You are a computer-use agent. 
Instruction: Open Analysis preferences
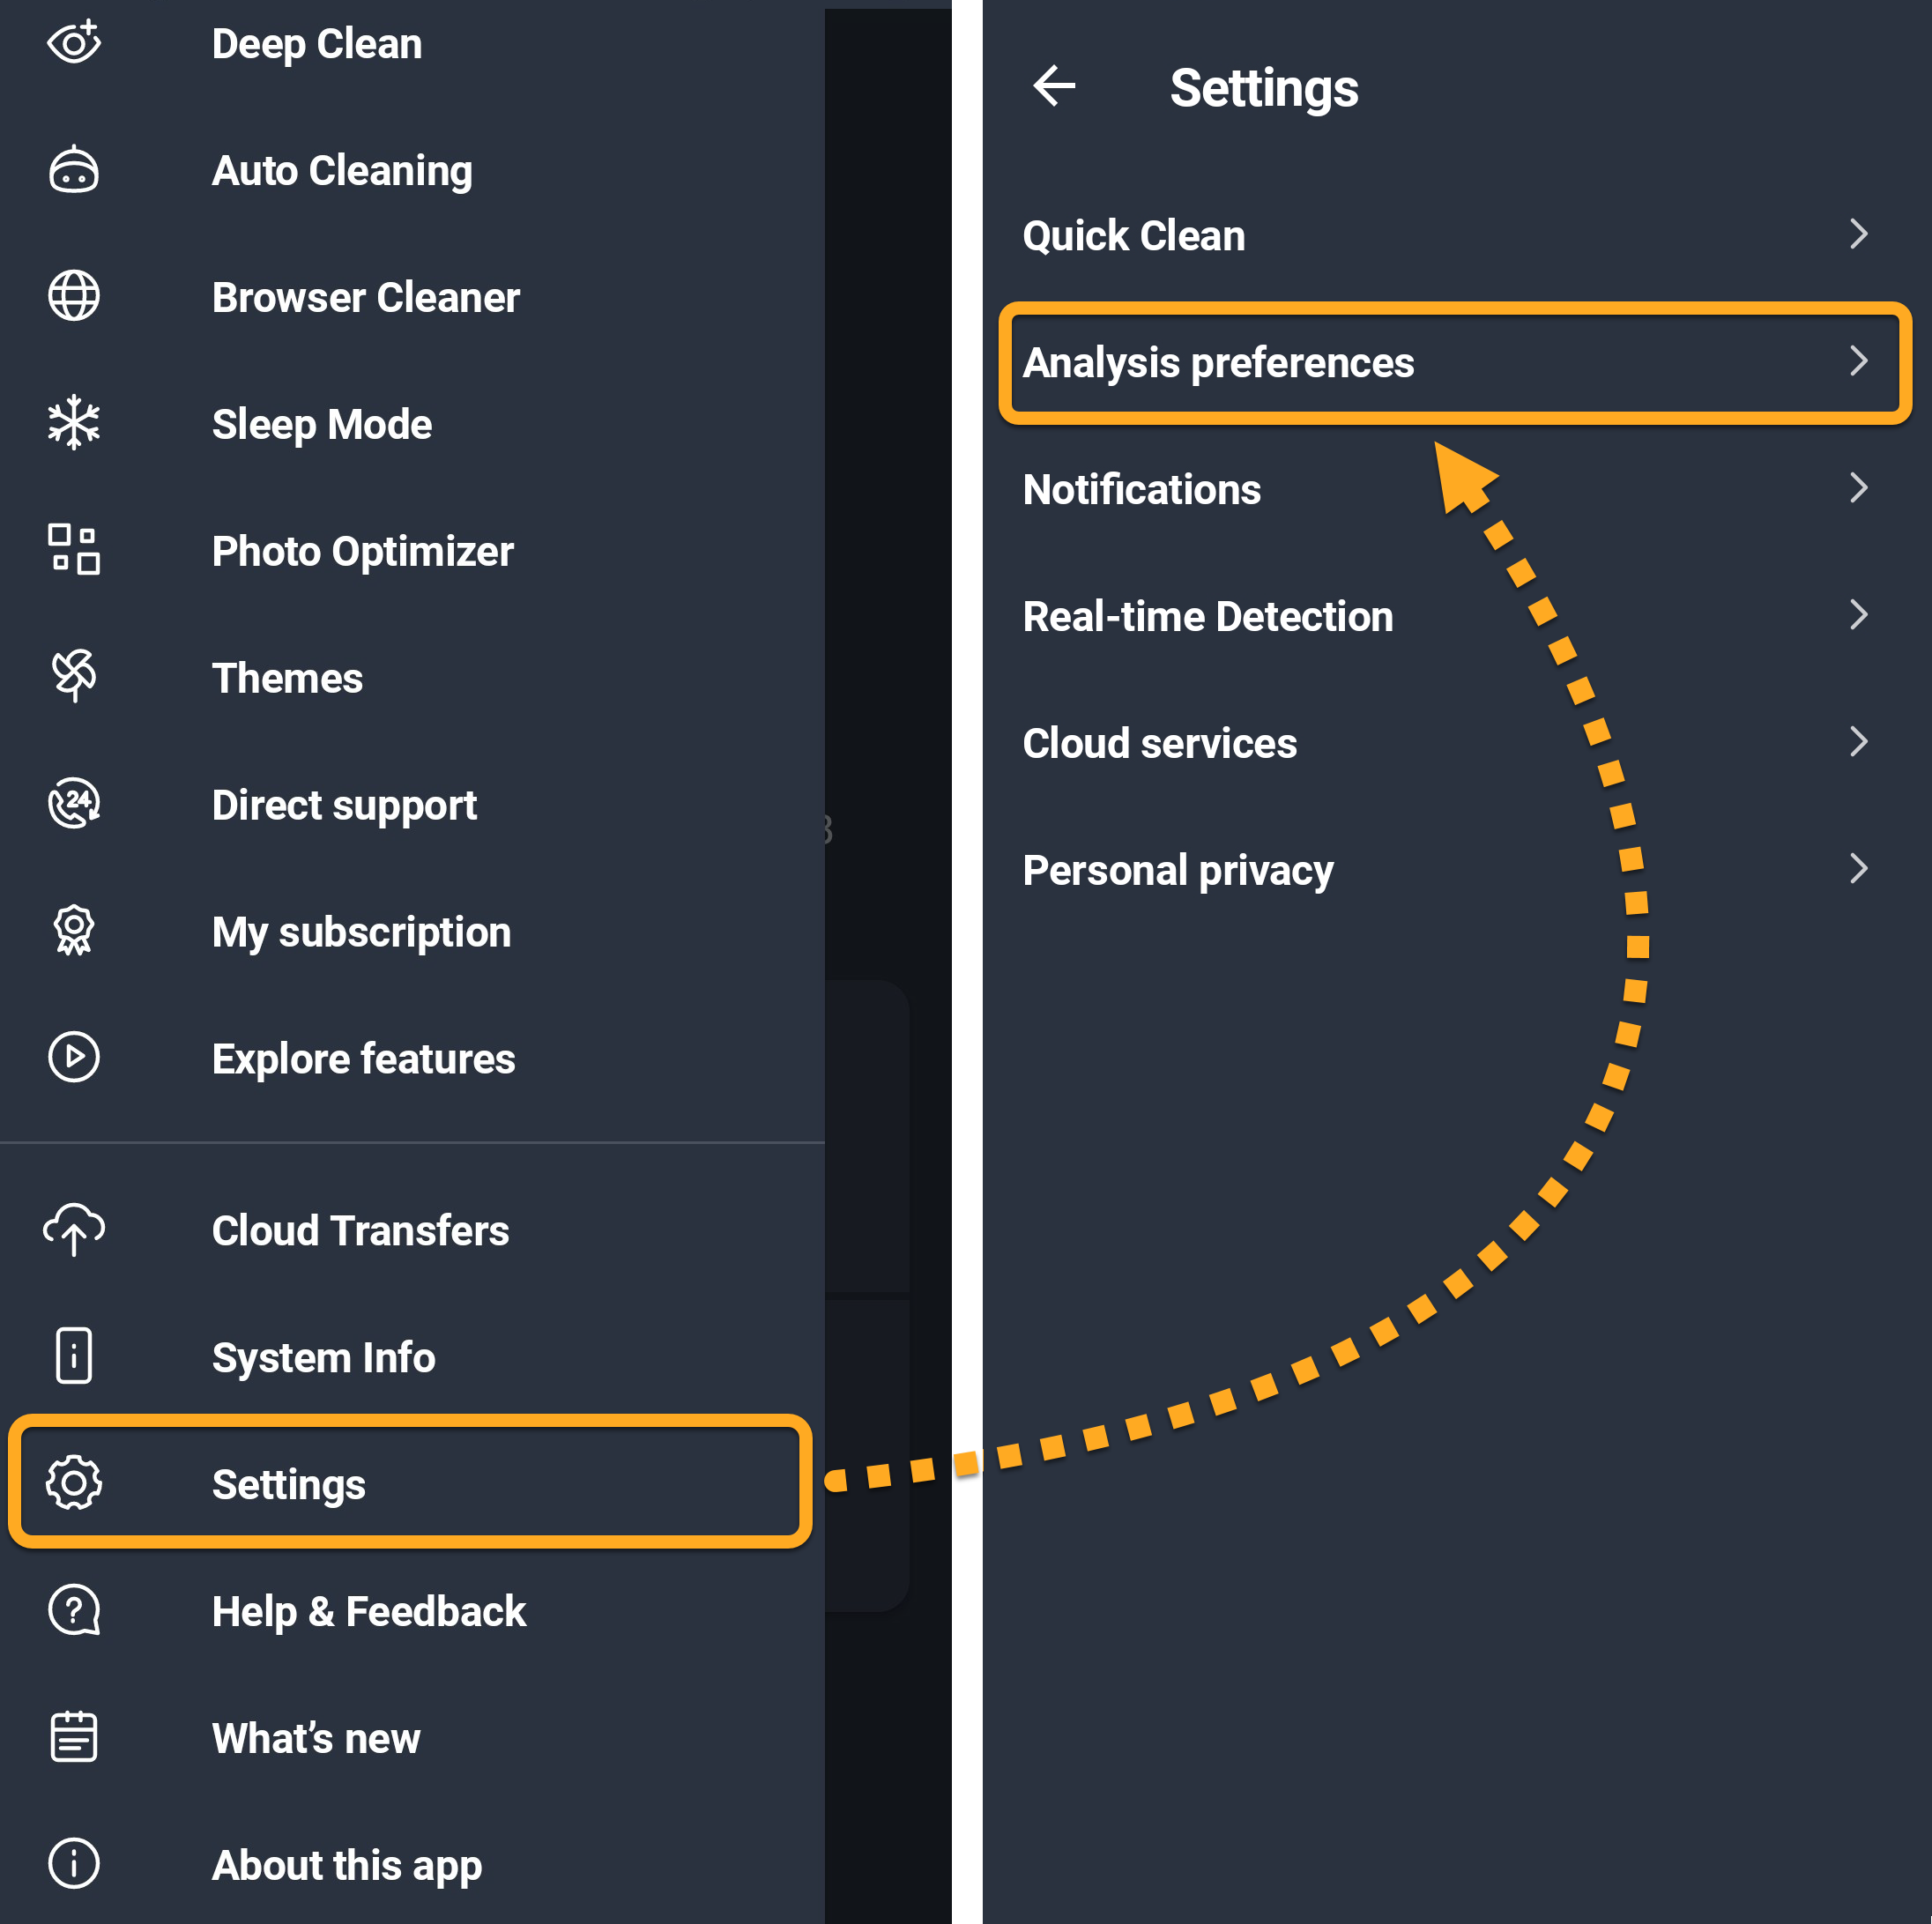(1218, 362)
